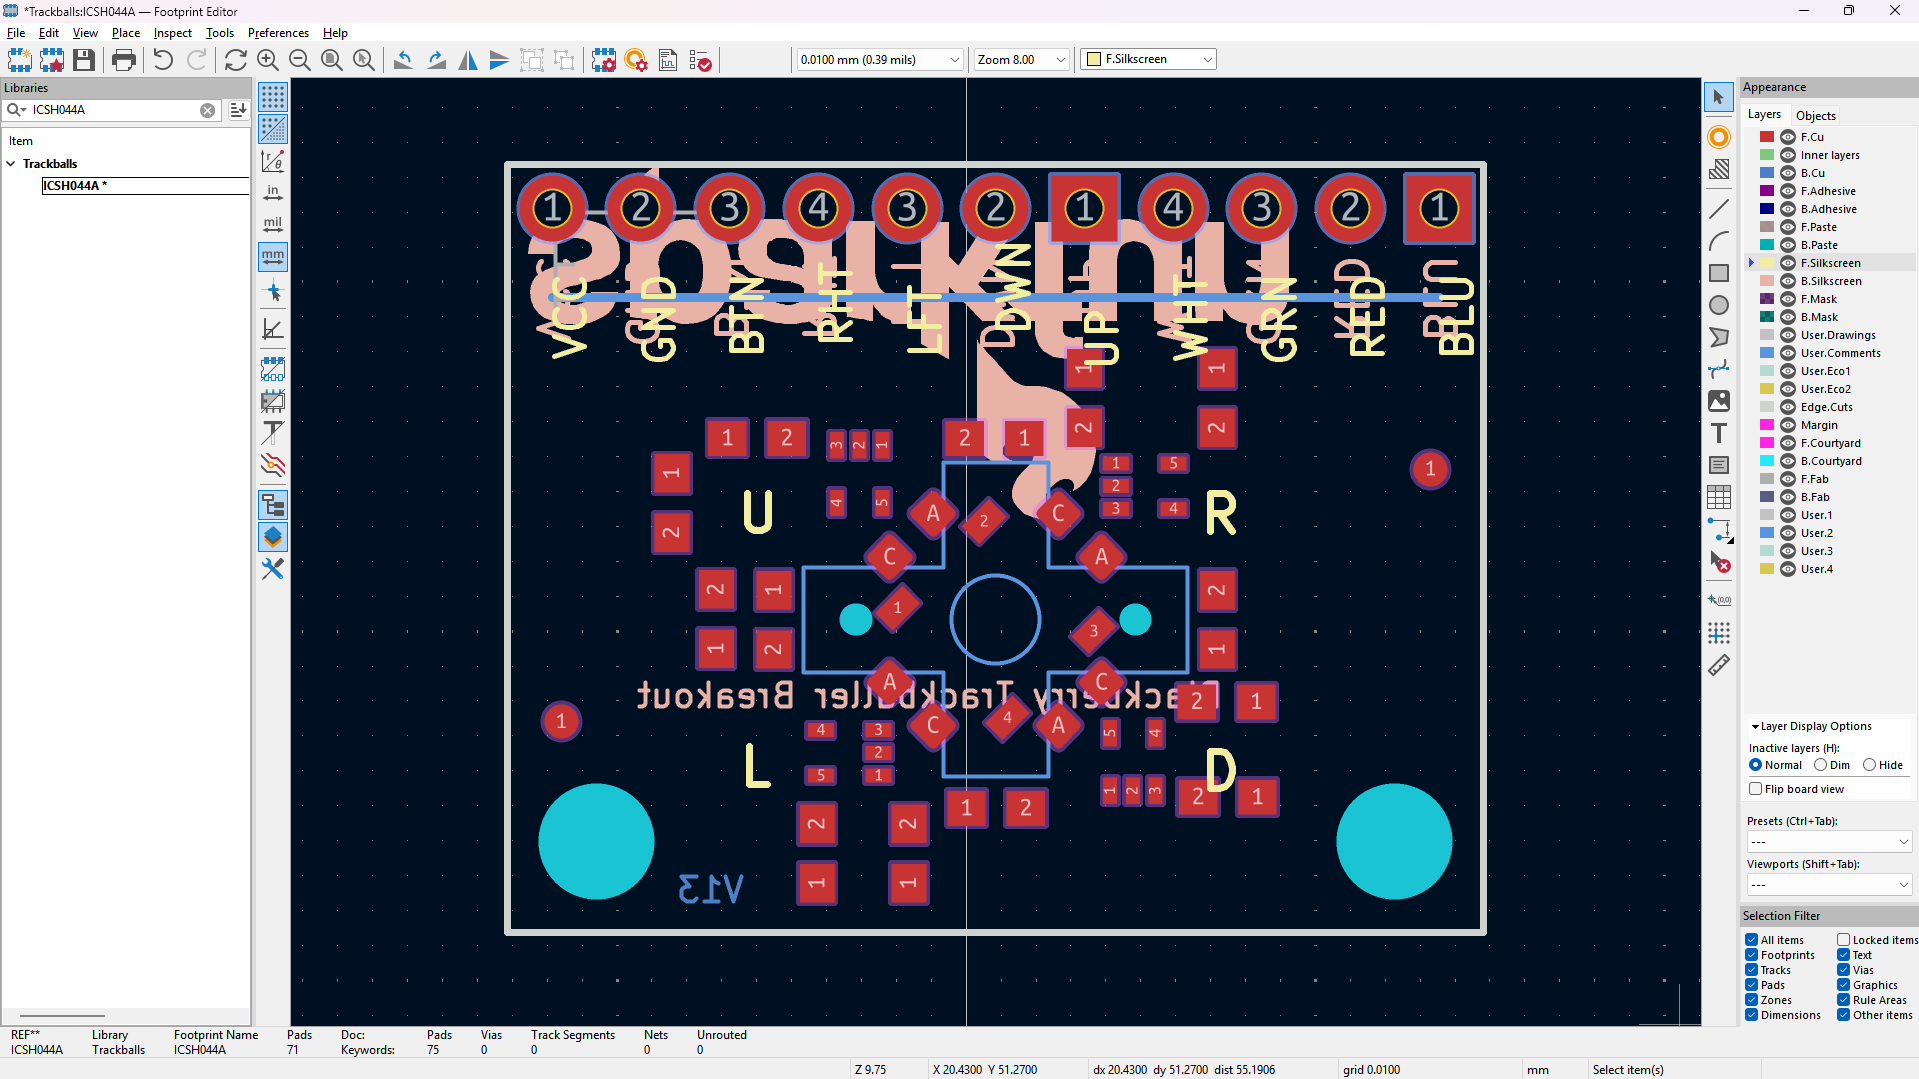Uncheck Tracks in the Selection Filter
The image size is (1919, 1079).
pyautogui.click(x=1750, y=970)
